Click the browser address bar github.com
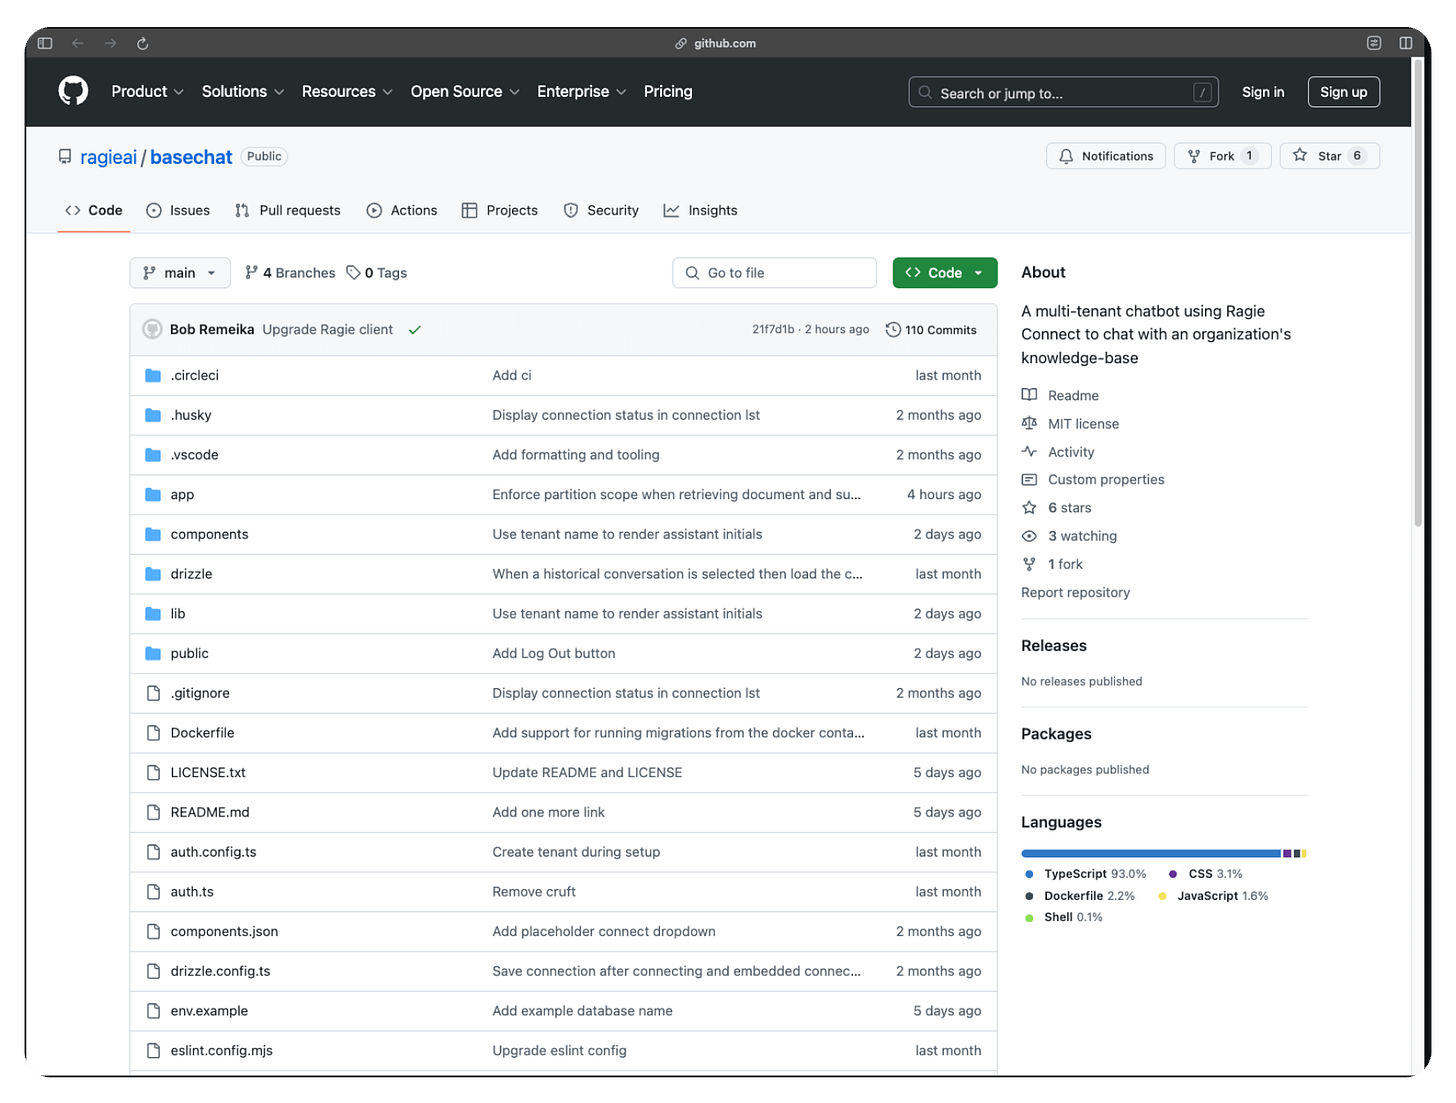 (x=716, y=43)
